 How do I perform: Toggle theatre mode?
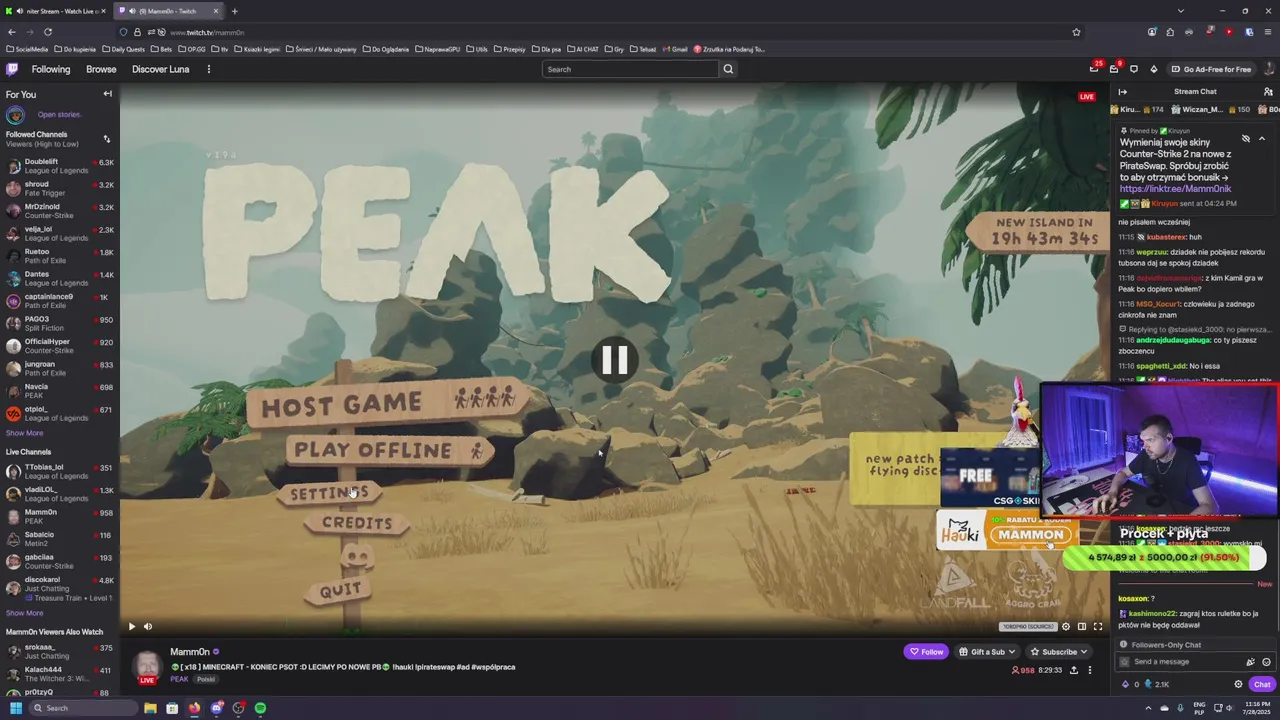pos(1082,627)
